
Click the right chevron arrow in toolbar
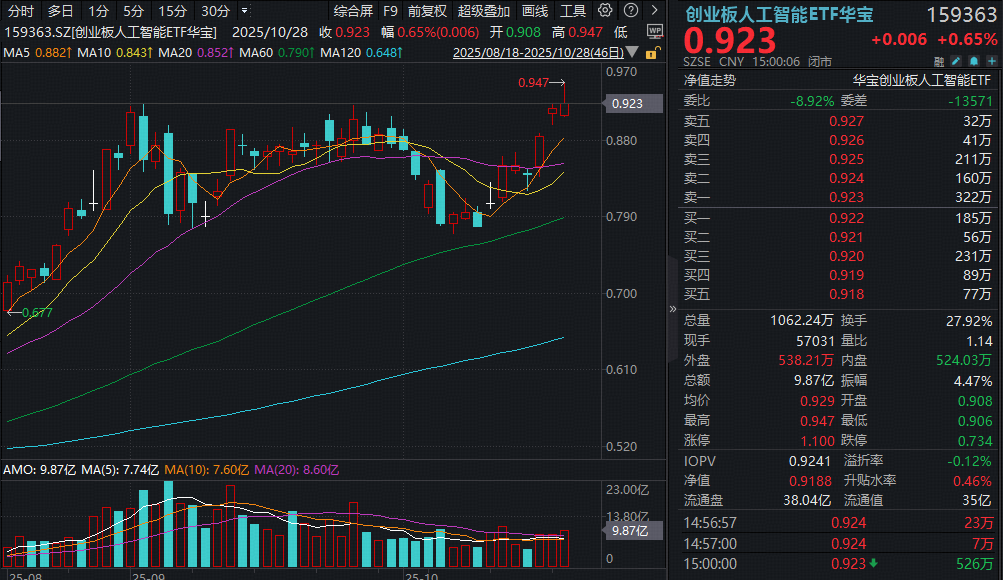pos(654,10)
